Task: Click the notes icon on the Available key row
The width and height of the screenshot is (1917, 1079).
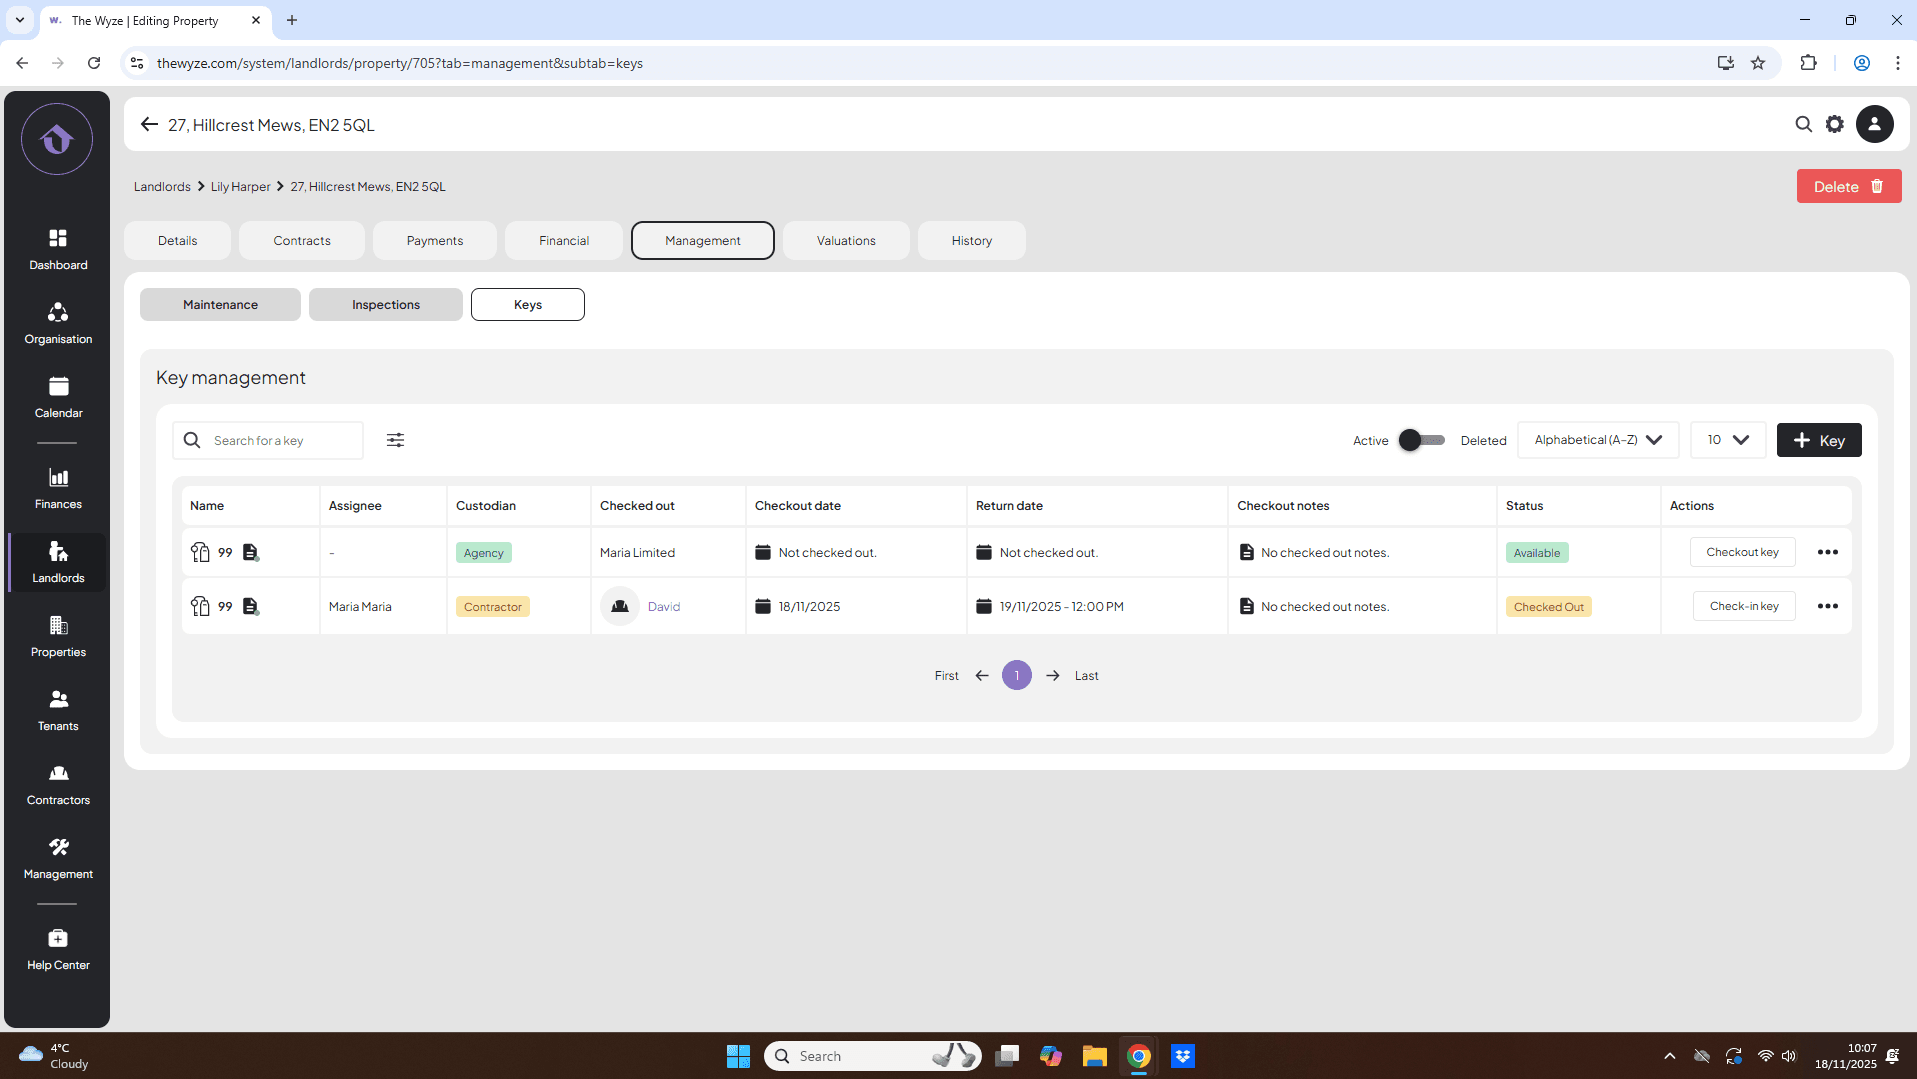Action: pyautogui.click(x=251, y=553)
